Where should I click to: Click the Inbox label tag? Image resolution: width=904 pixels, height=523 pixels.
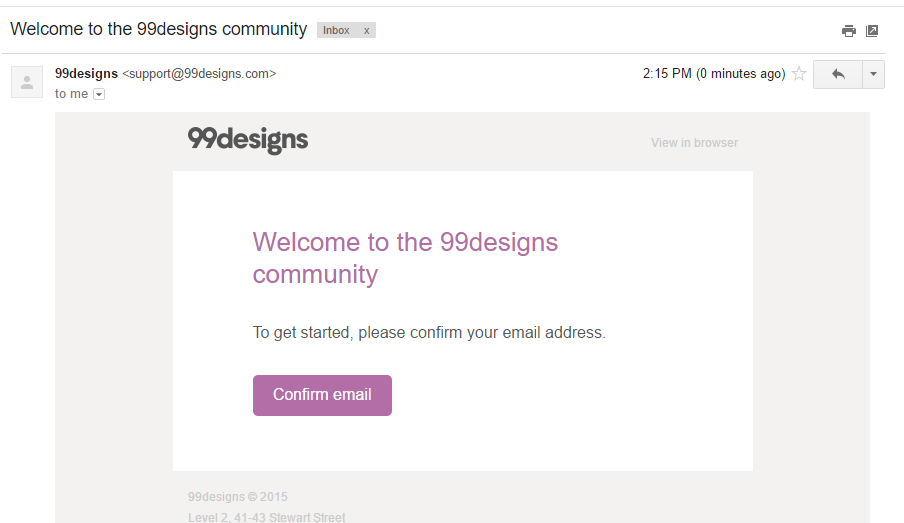(336, 31)
